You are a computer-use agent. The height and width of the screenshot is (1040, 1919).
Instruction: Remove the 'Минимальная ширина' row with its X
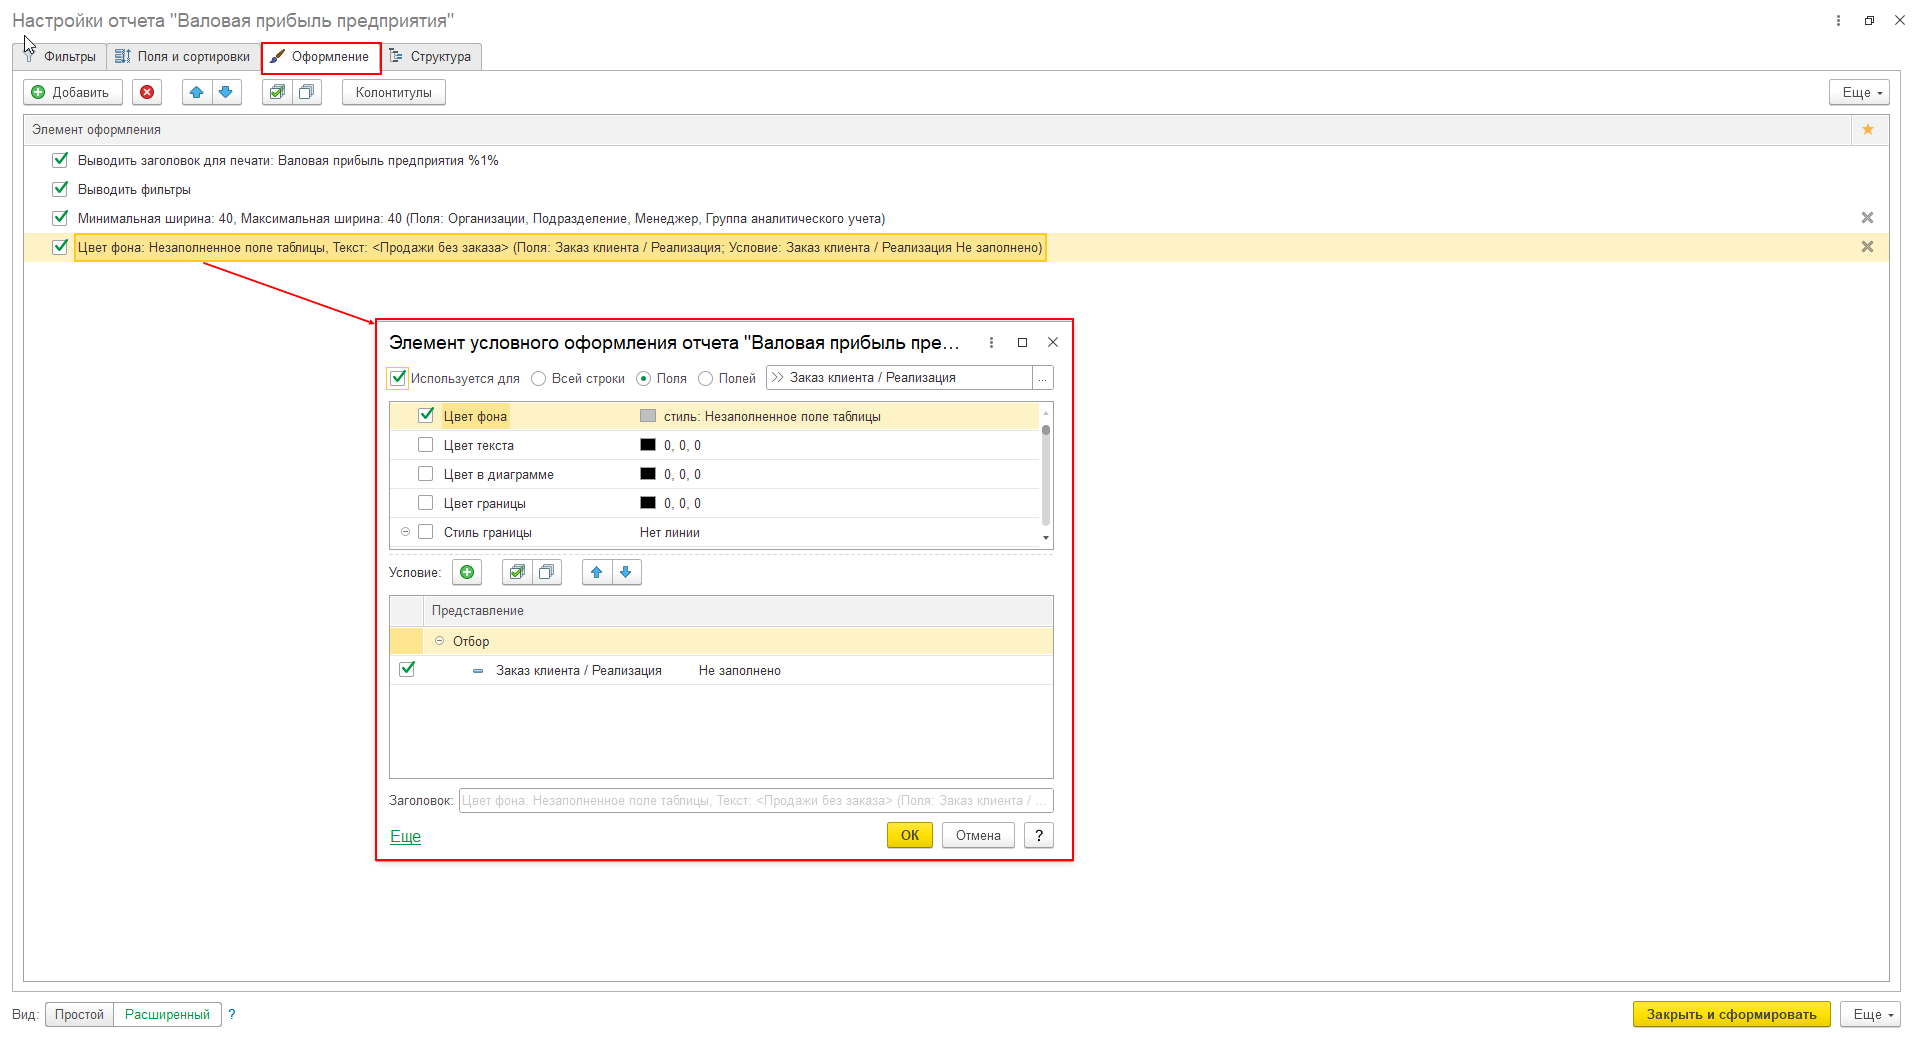point(1867,217)
